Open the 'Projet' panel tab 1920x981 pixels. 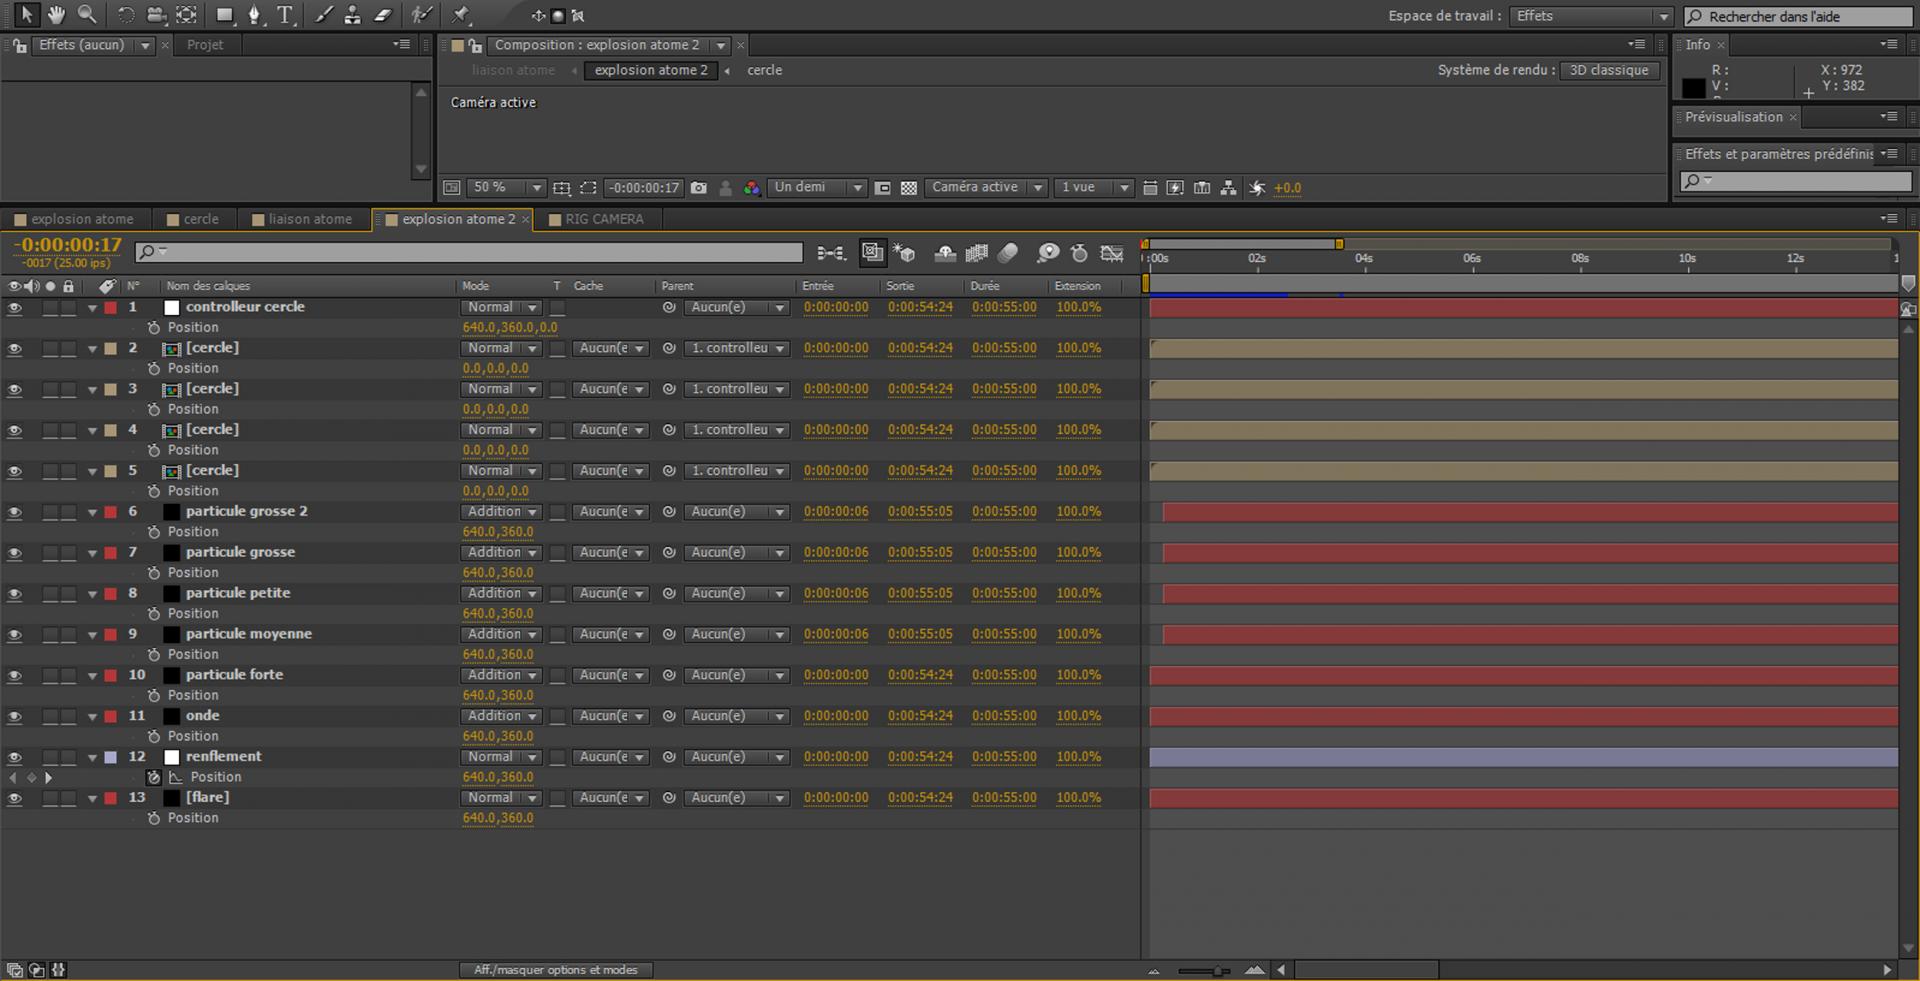click(x=205, y=45)
